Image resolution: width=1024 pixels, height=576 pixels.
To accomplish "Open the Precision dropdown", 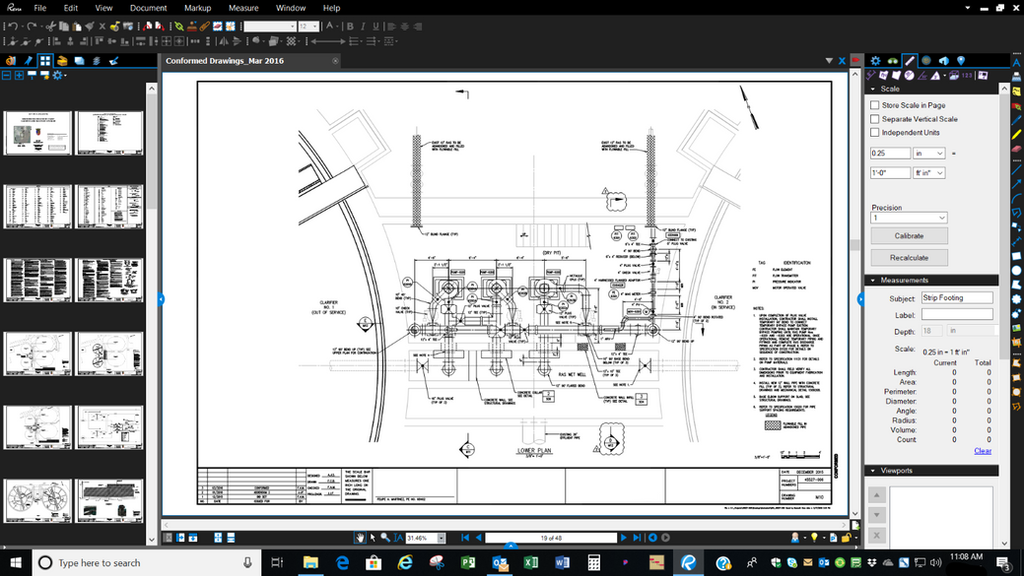I will tap(908, 218).
